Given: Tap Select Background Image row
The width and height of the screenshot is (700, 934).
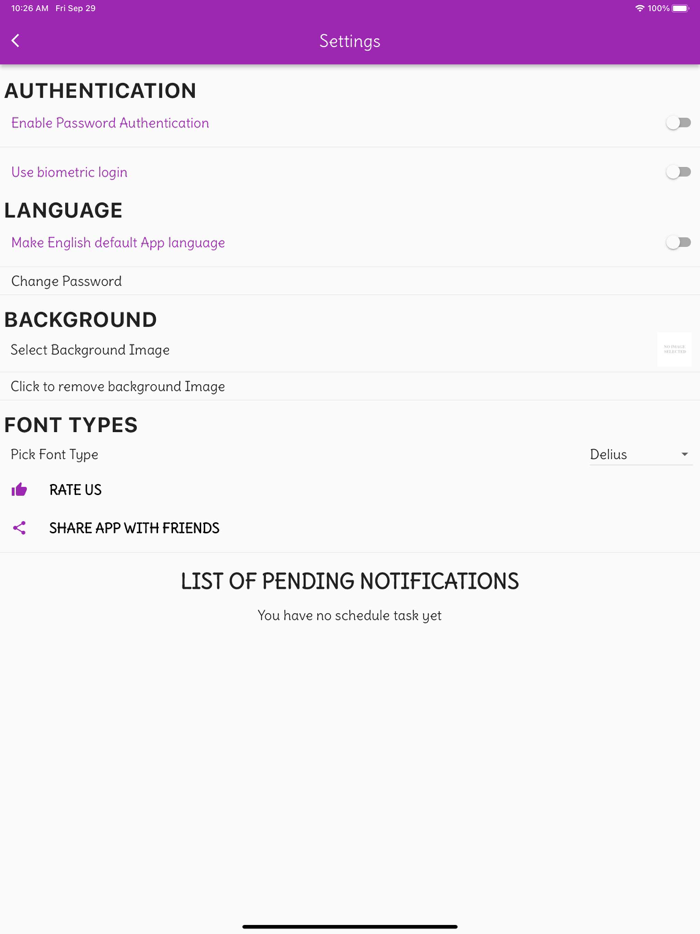Looking at the screenshot, I should pos(89,350).
